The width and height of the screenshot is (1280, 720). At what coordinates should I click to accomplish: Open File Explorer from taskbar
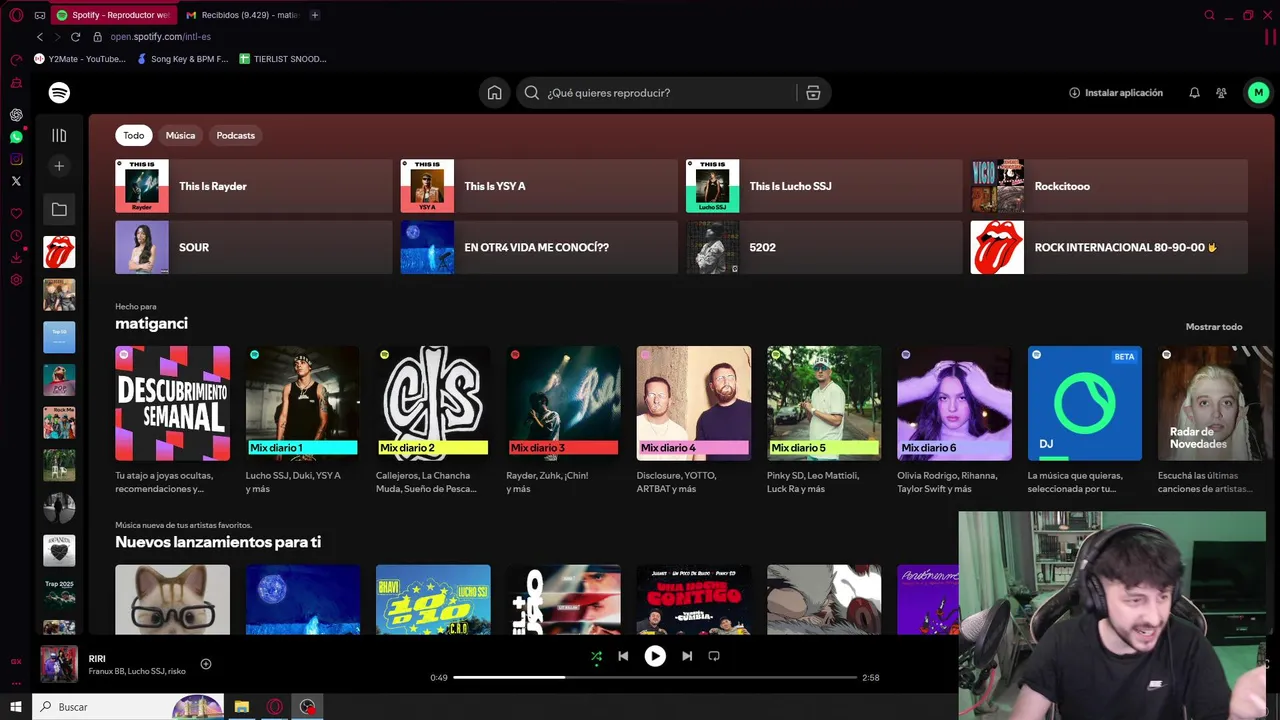pos(242,707)
